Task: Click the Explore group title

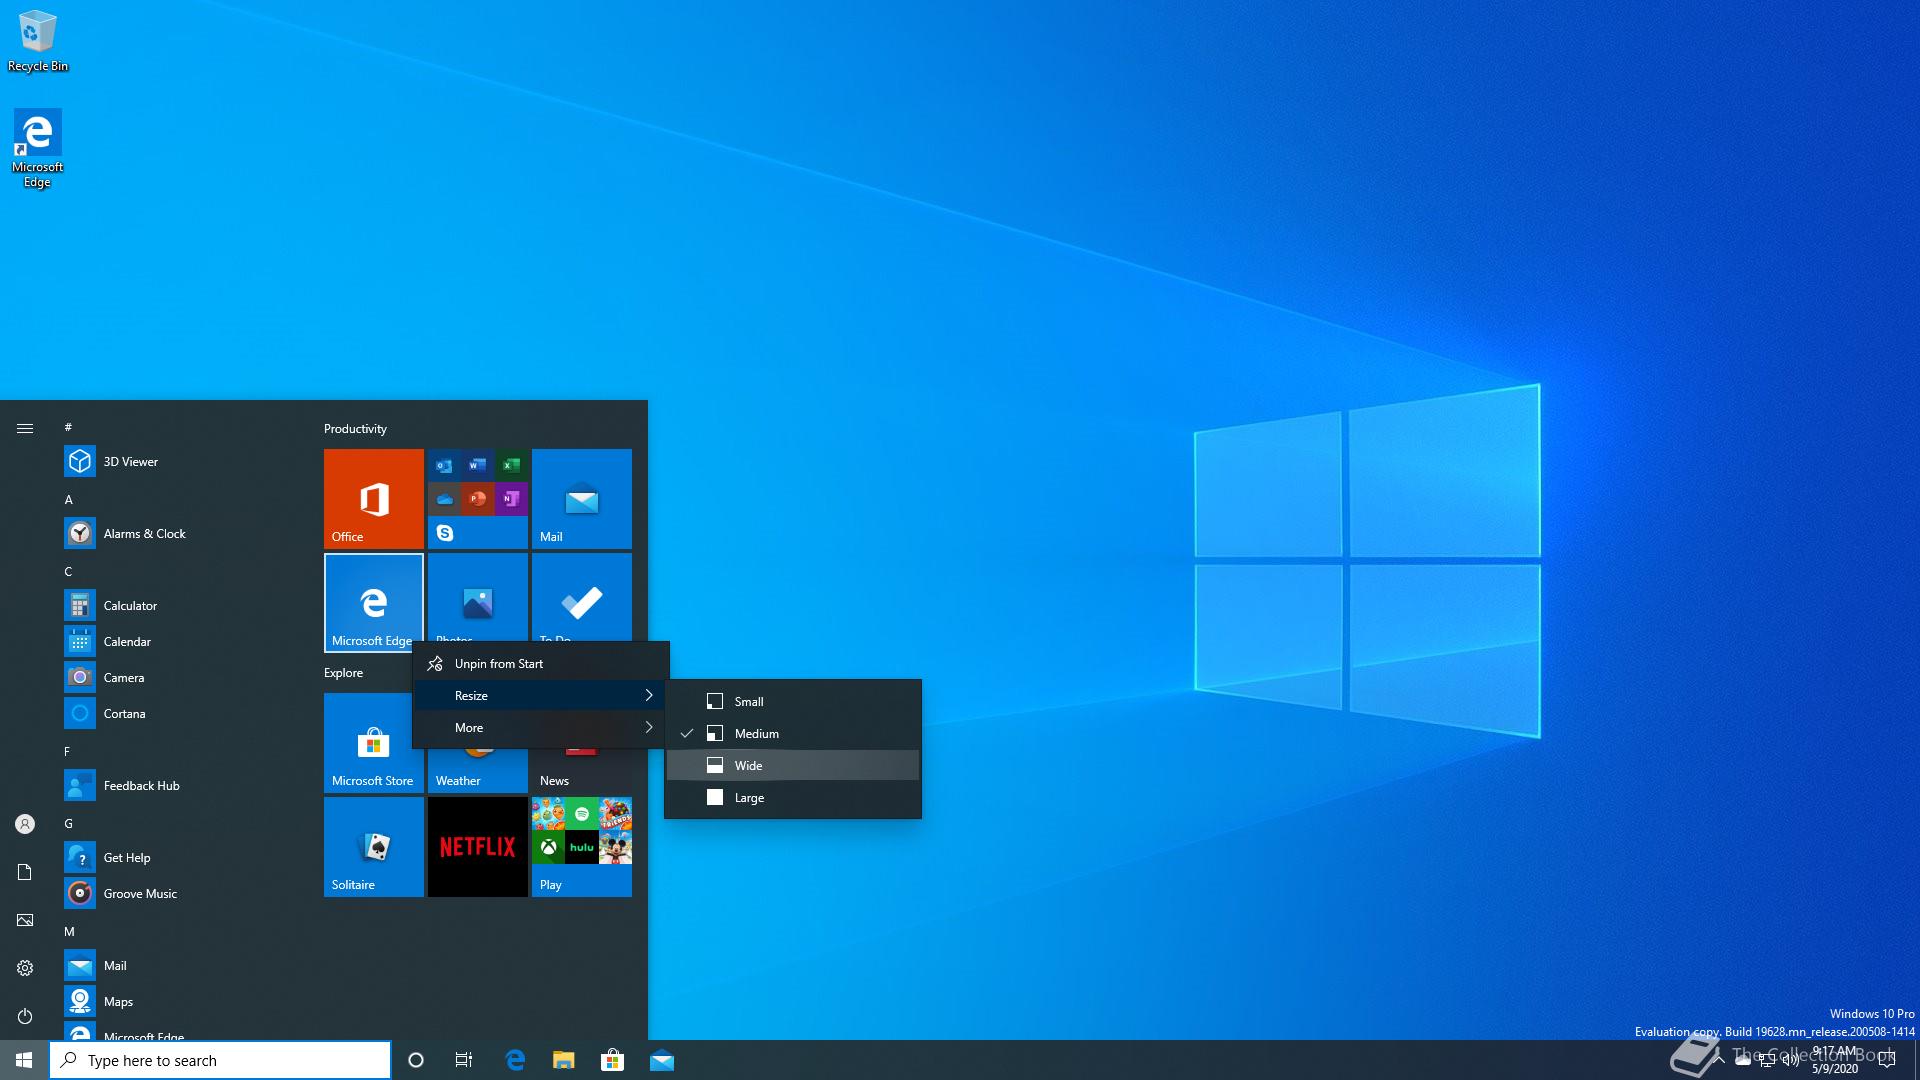Action: [x=343, y=672]
